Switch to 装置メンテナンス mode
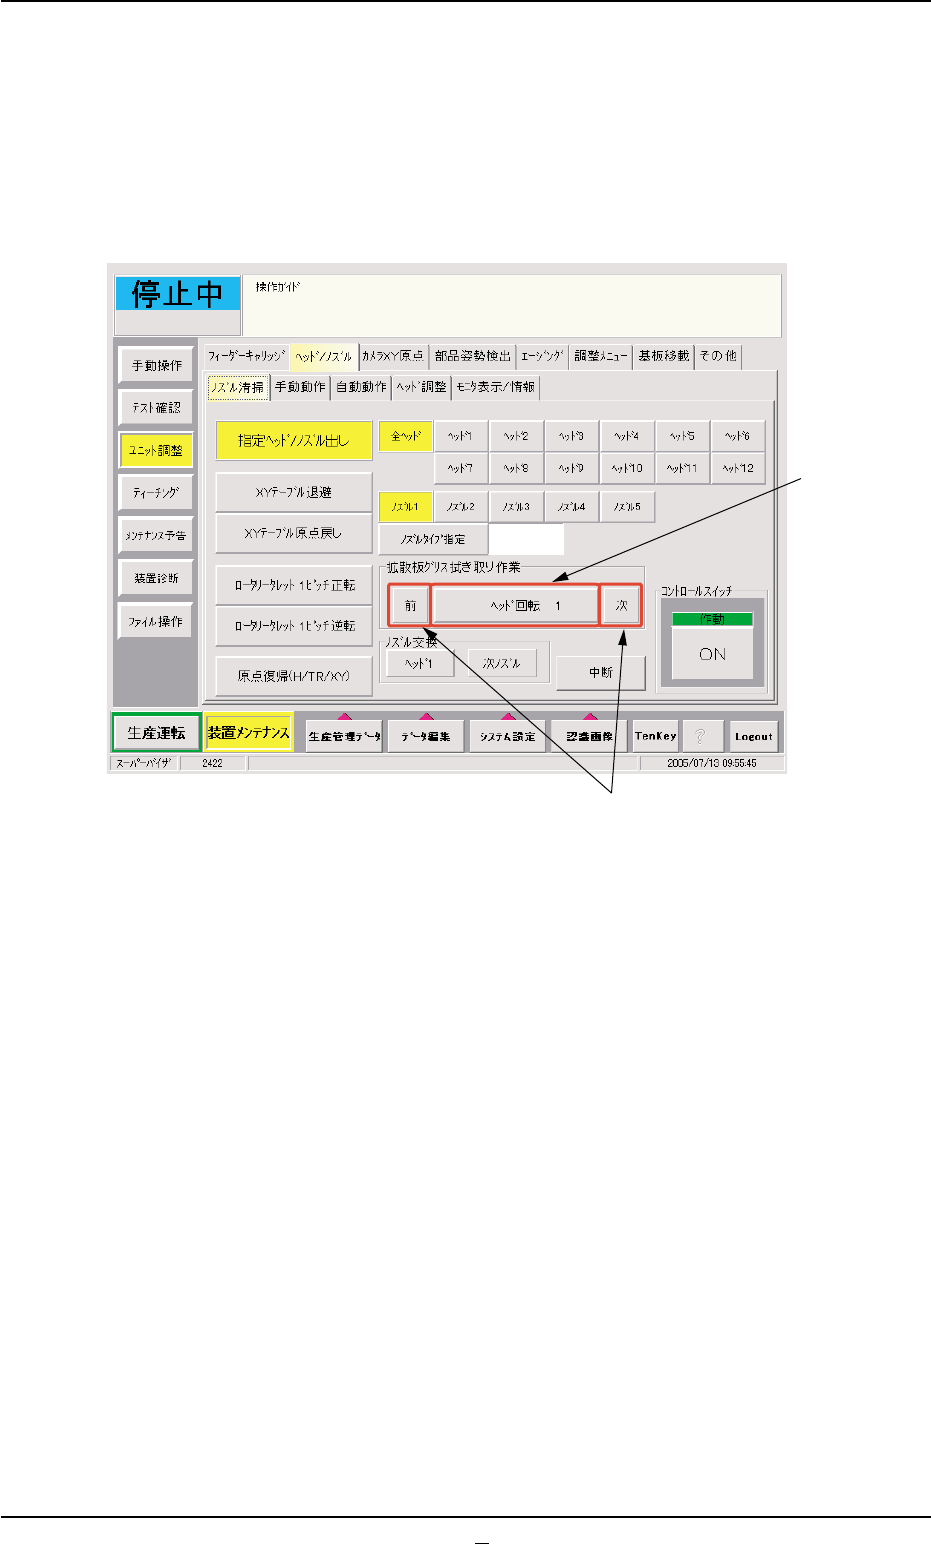 click(x=248, y=732)
